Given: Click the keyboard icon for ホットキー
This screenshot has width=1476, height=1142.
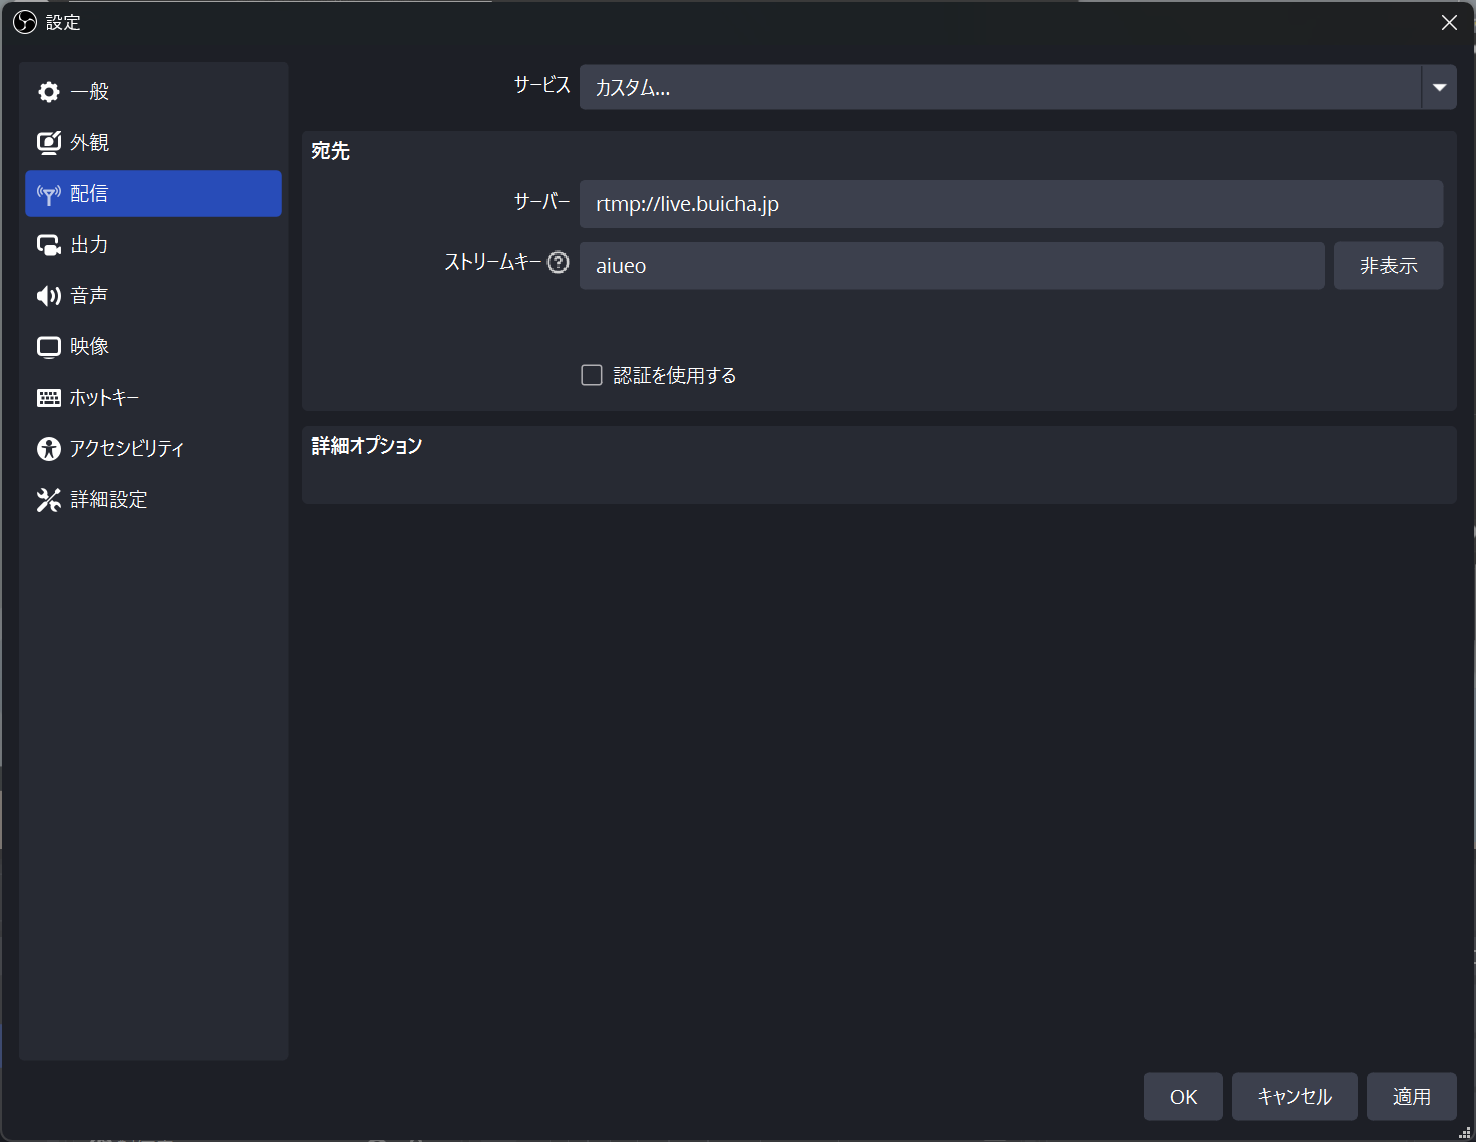Looking at the screenshot, I should click(x=48, y=398).
